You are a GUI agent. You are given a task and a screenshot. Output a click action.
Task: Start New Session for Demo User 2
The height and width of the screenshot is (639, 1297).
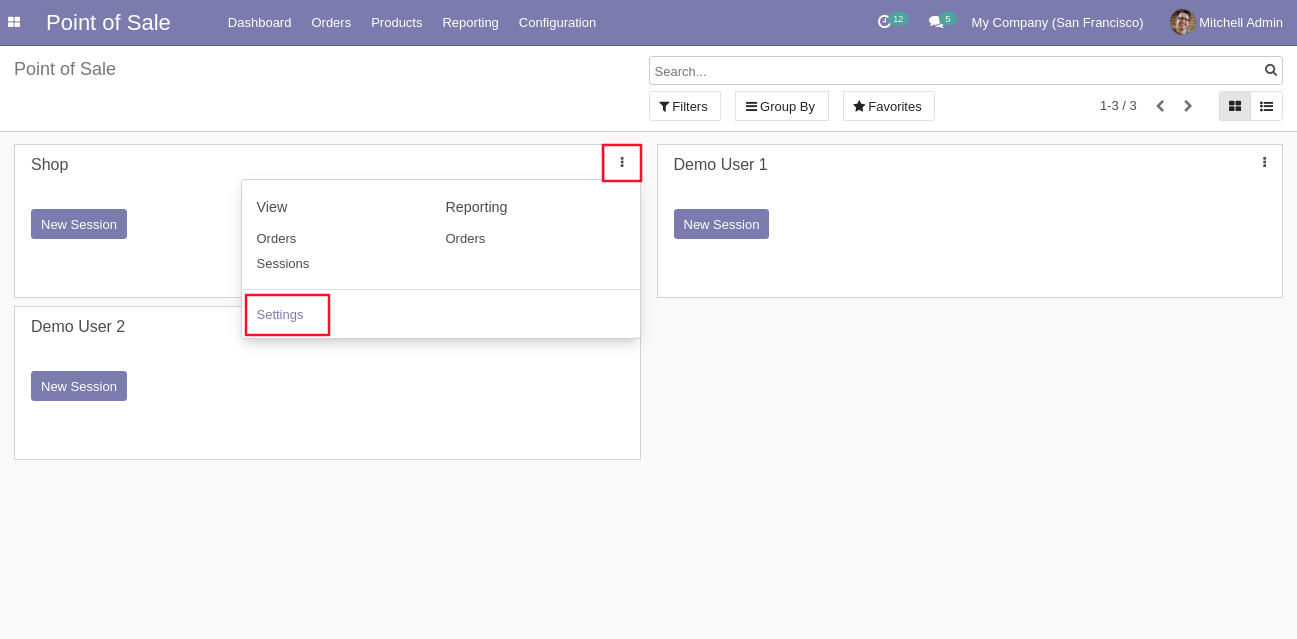79,386
